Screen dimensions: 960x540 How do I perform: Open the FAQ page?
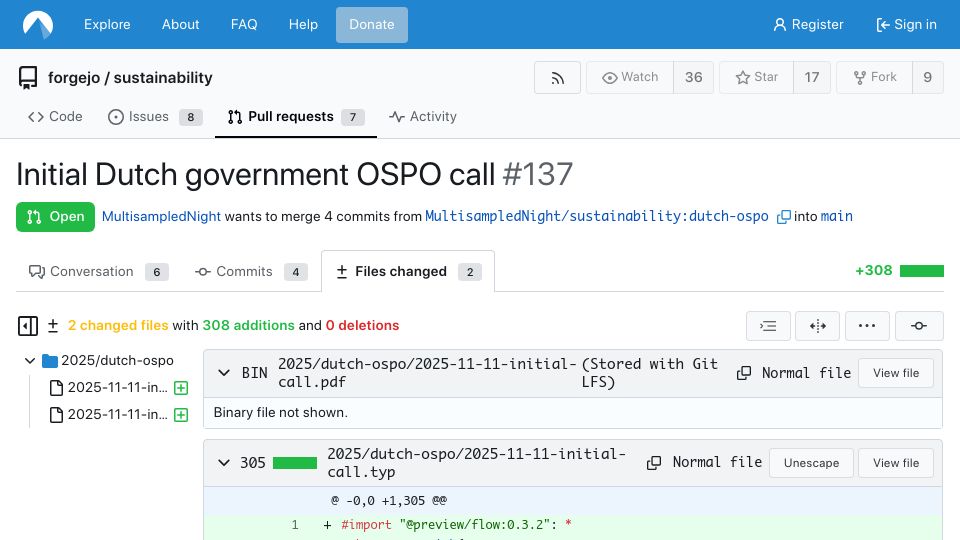pos(244,24)
